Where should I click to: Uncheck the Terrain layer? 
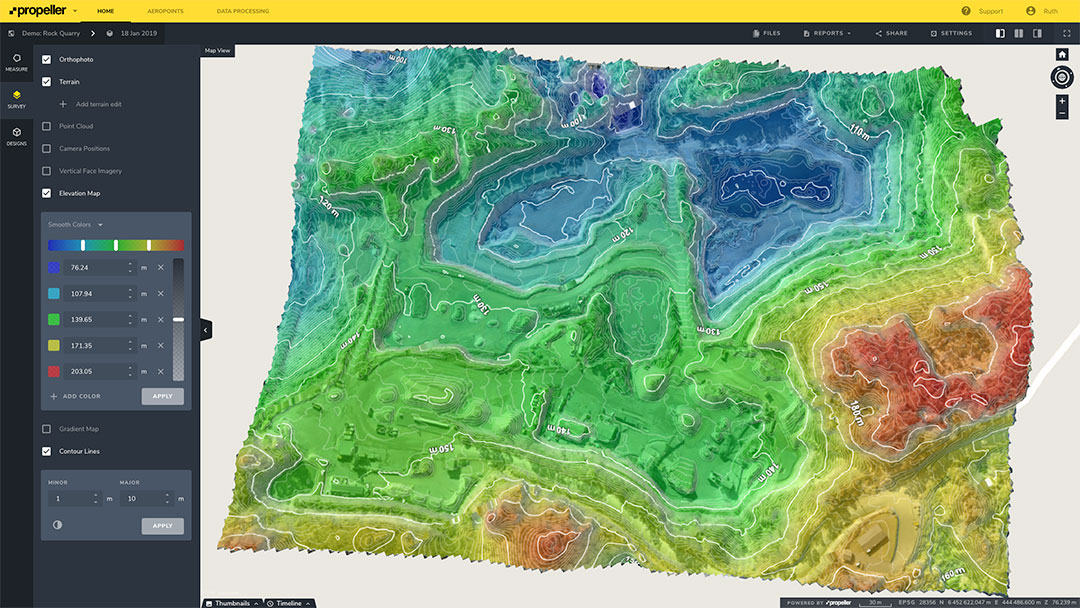point(46,81)
